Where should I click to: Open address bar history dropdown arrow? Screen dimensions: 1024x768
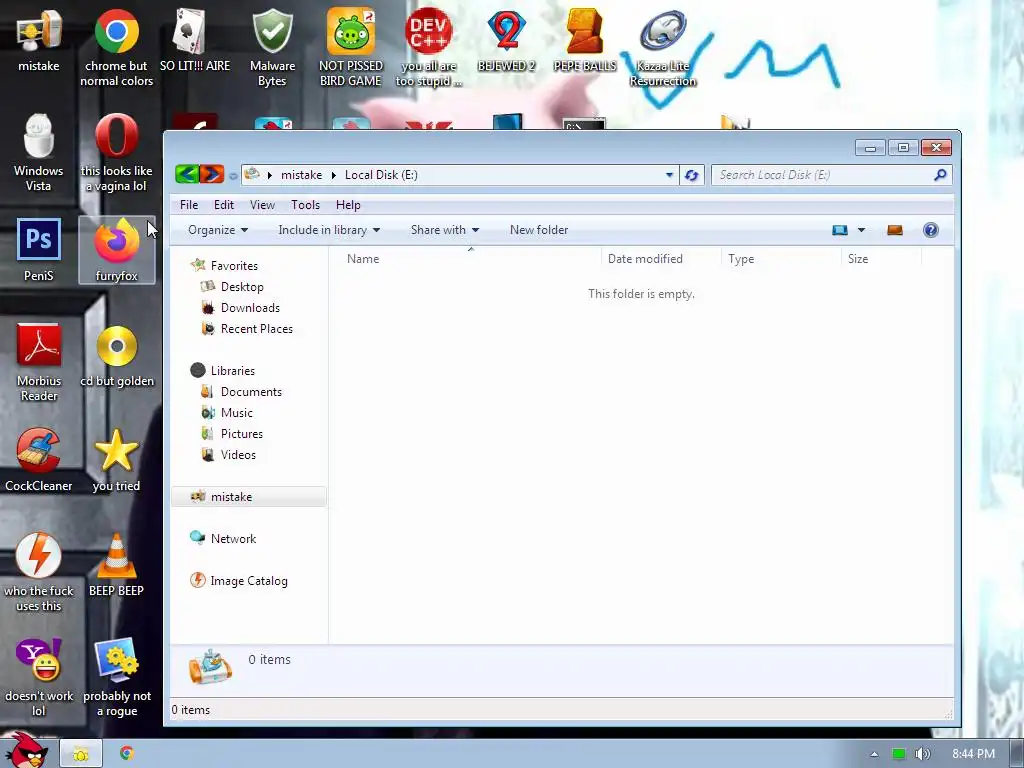669,175
